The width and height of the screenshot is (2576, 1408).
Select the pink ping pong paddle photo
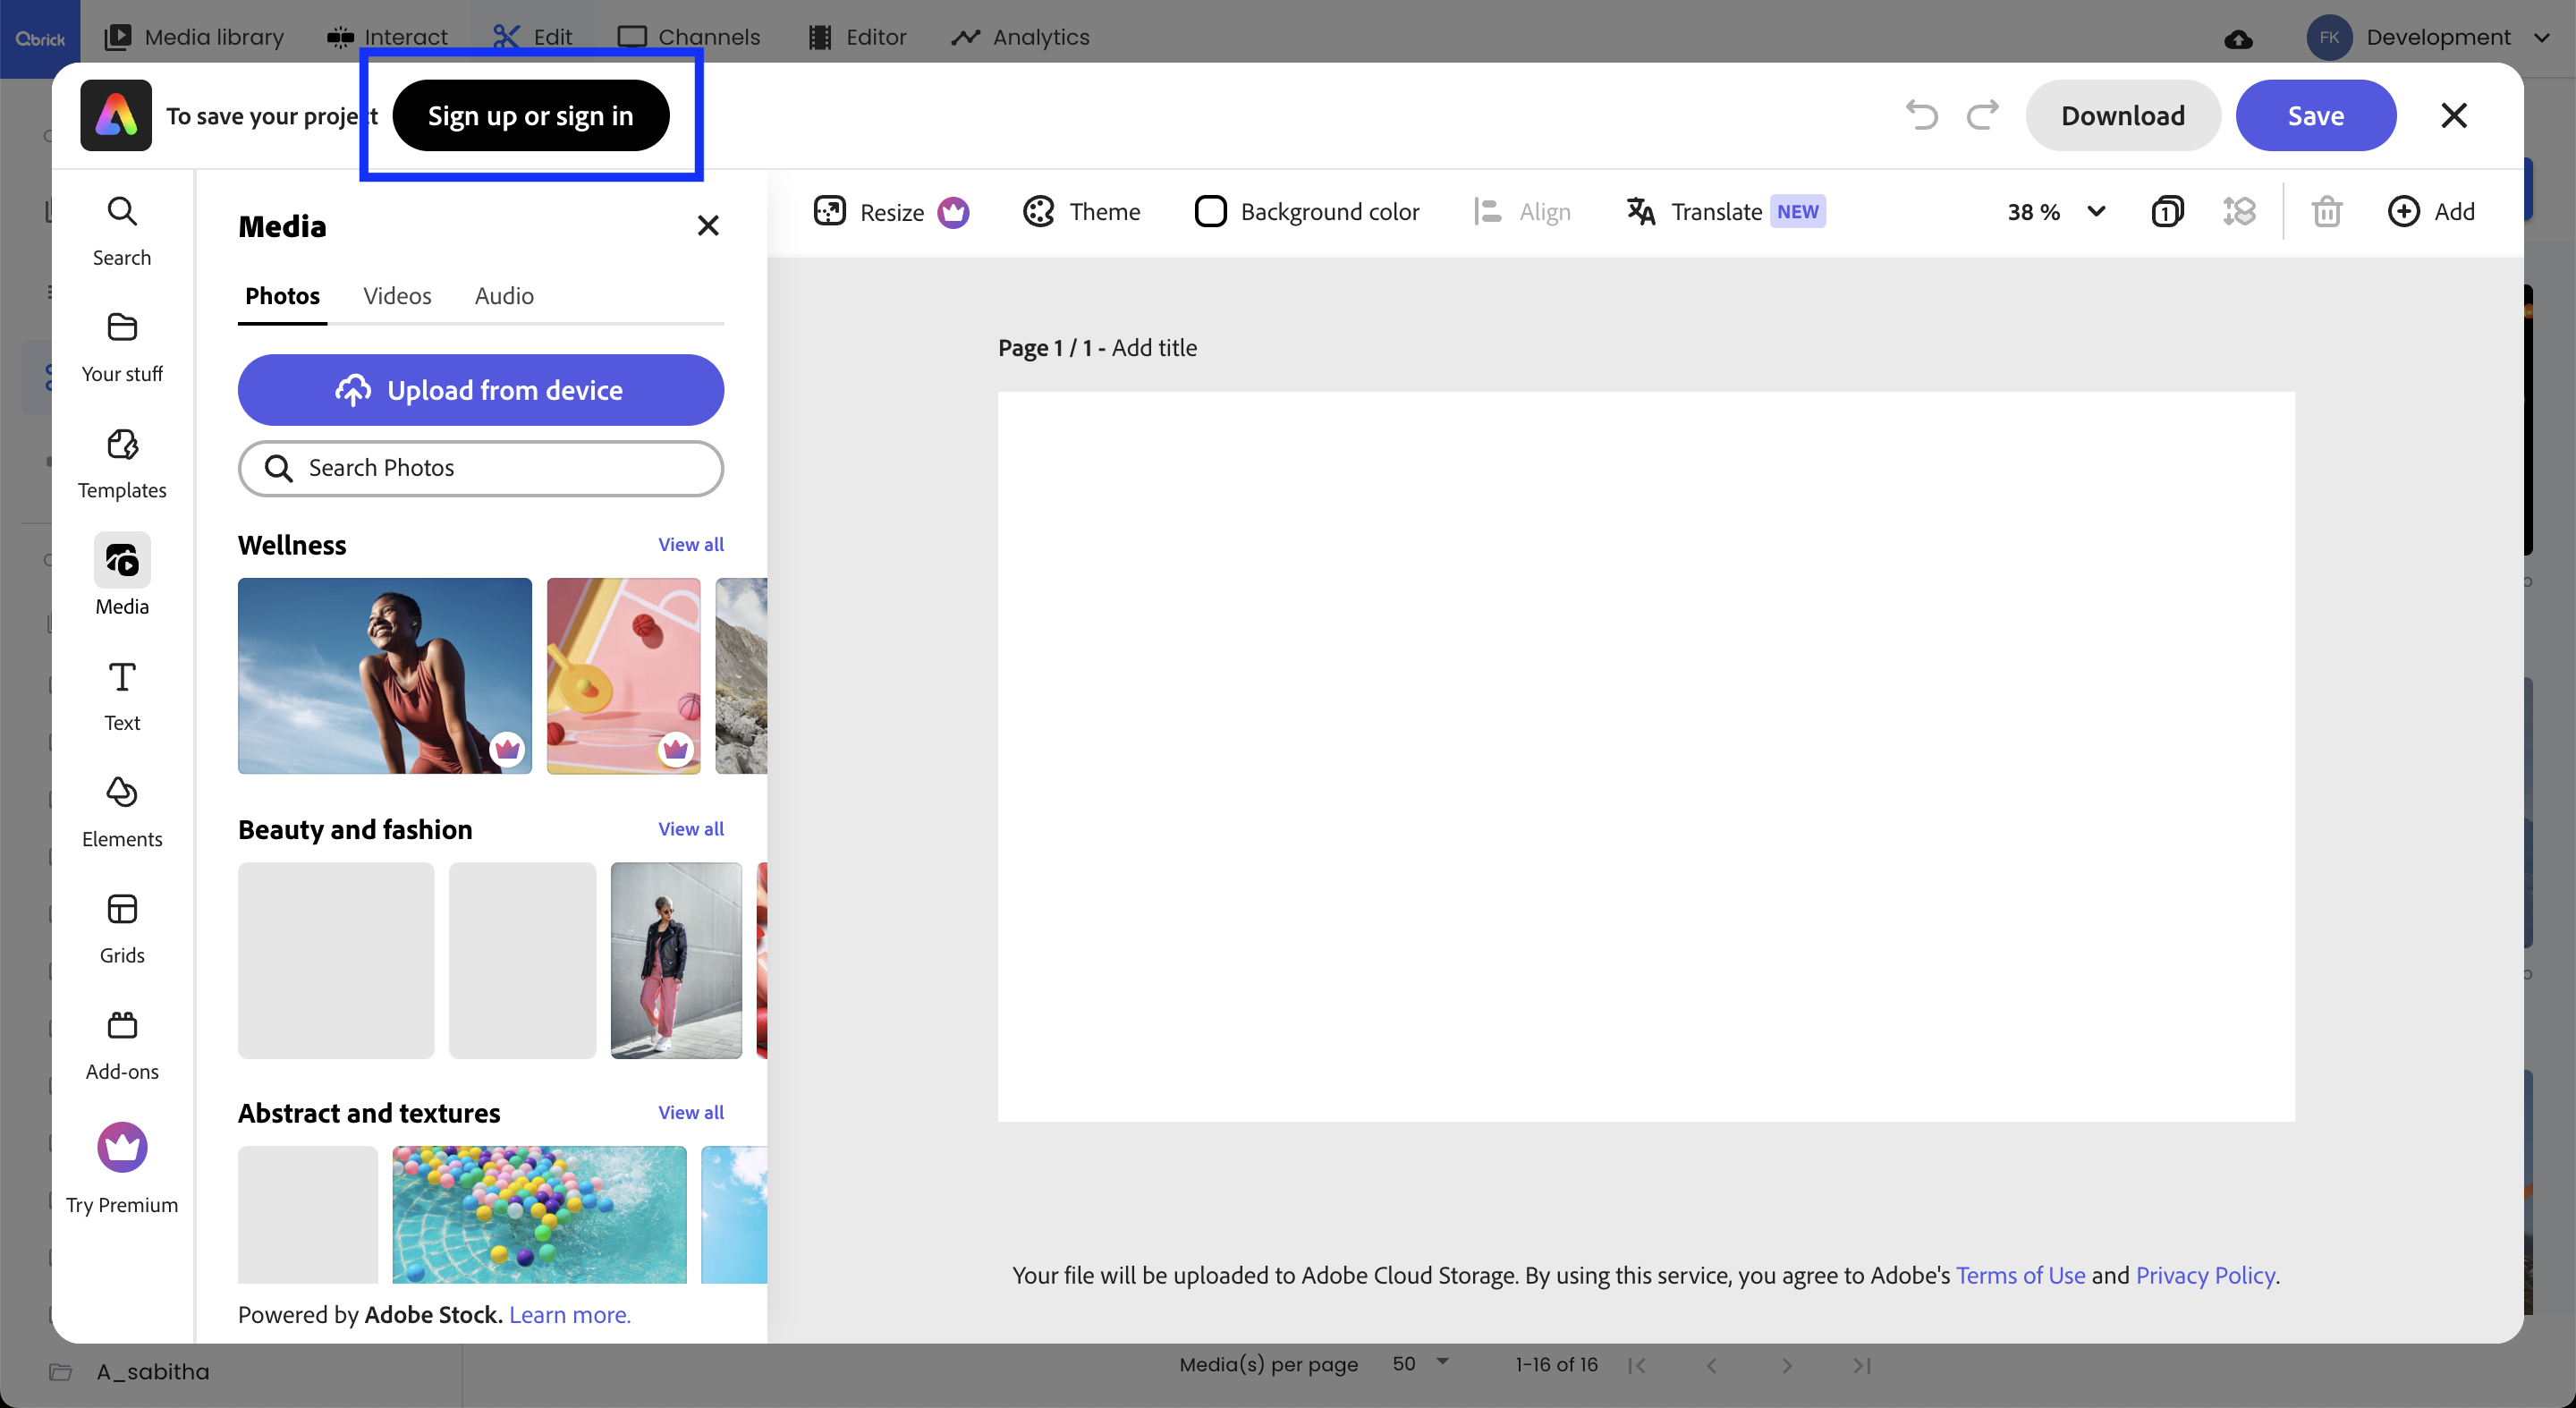[623, 675]
